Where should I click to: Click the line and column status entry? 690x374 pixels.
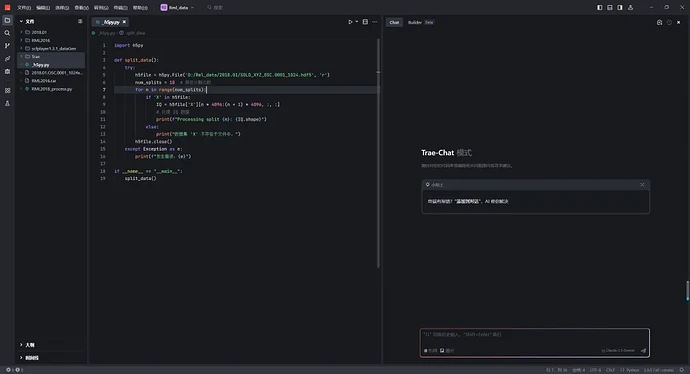(x=557, y=370)
